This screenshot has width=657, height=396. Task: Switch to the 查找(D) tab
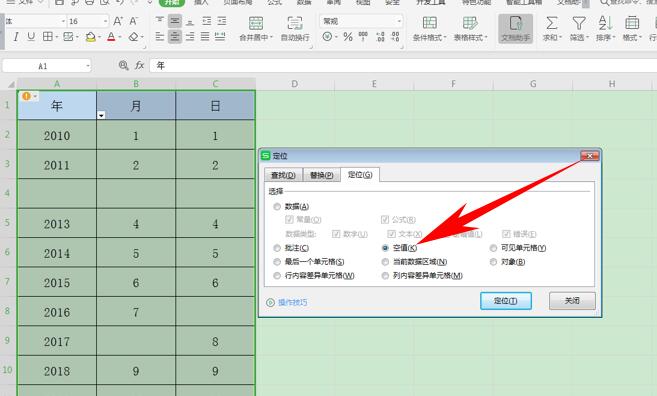coord(283,175)
